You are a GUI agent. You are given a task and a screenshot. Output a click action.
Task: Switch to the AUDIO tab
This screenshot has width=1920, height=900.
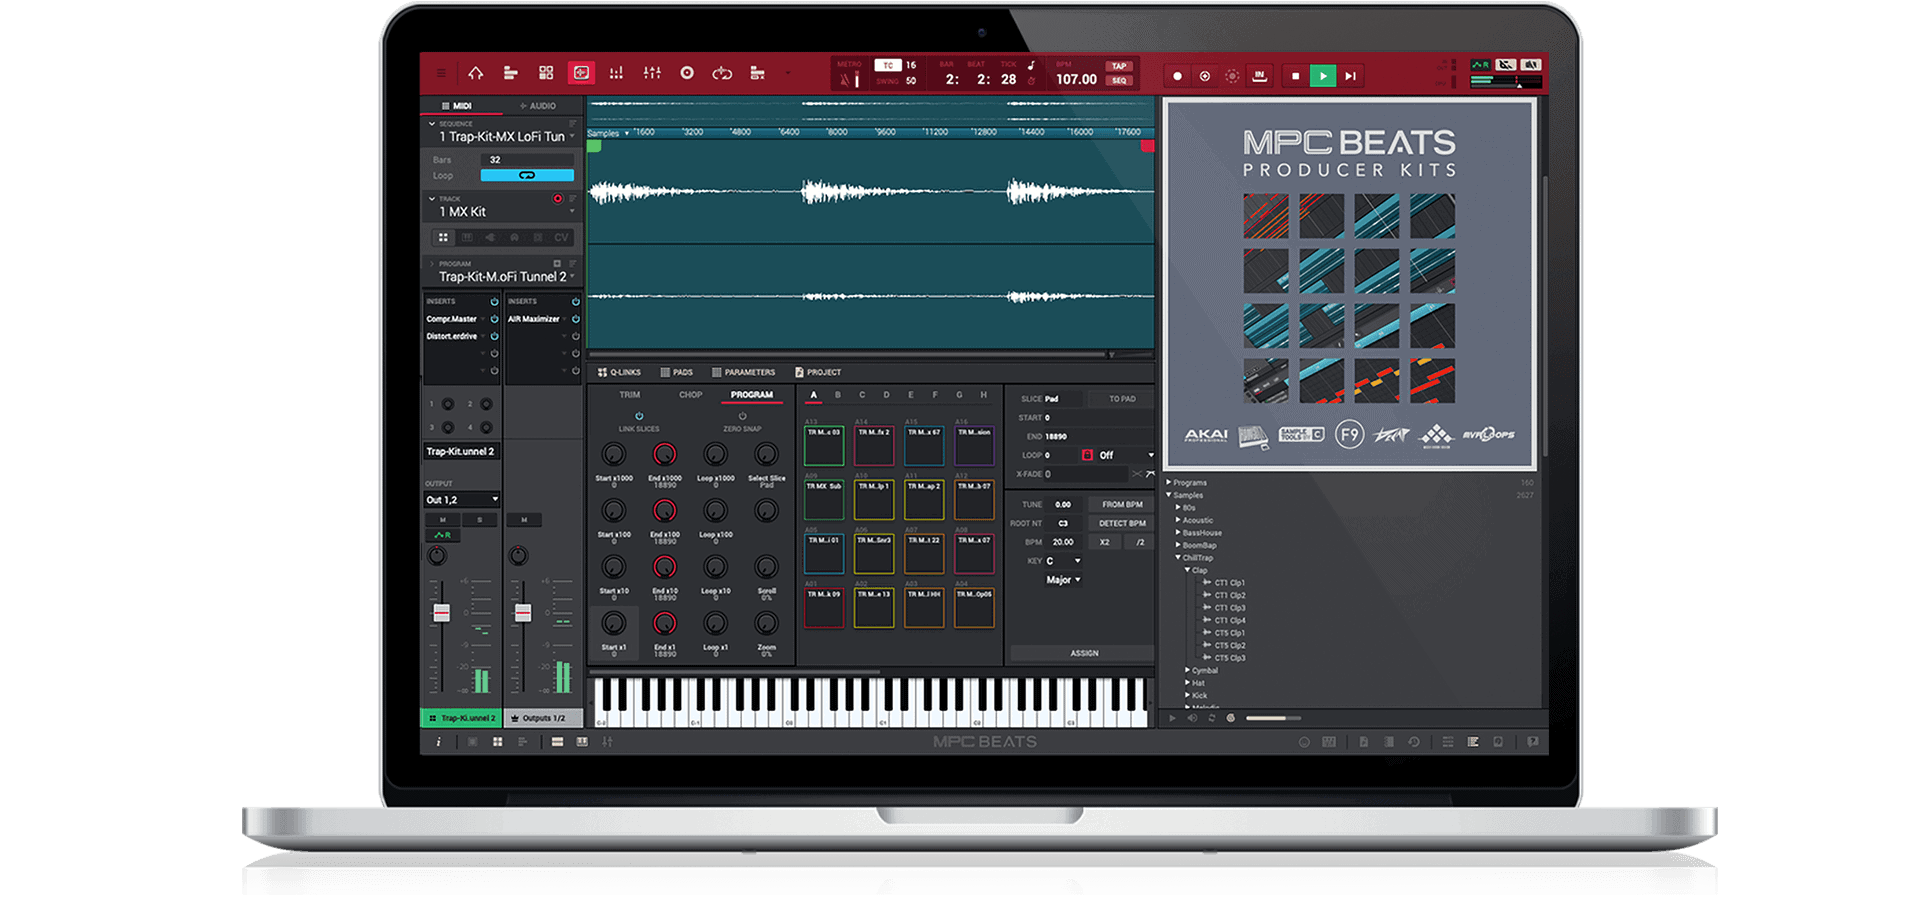(x=538, y=106)
